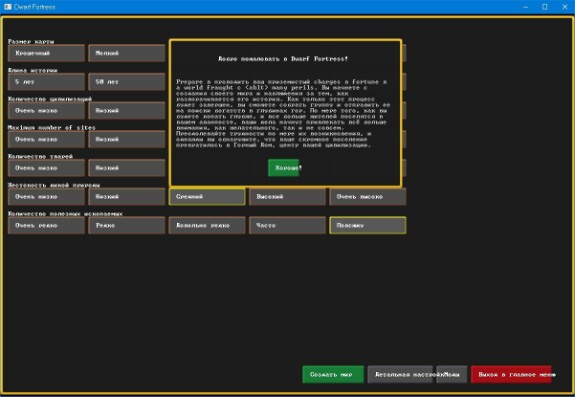The width and height of the screenshot is (575, 397).
Task: Open Детальная настройка advanced settings
Action: pos(400,374)
